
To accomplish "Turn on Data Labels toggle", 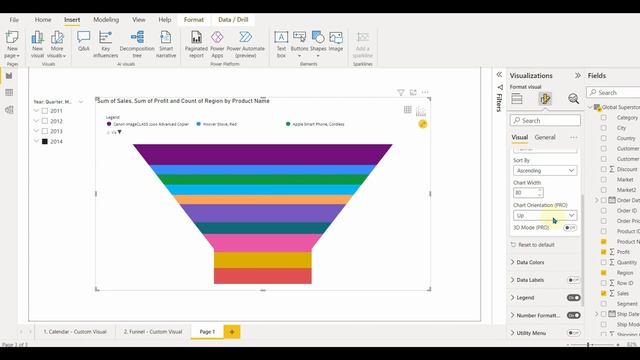I will [573, 280].
